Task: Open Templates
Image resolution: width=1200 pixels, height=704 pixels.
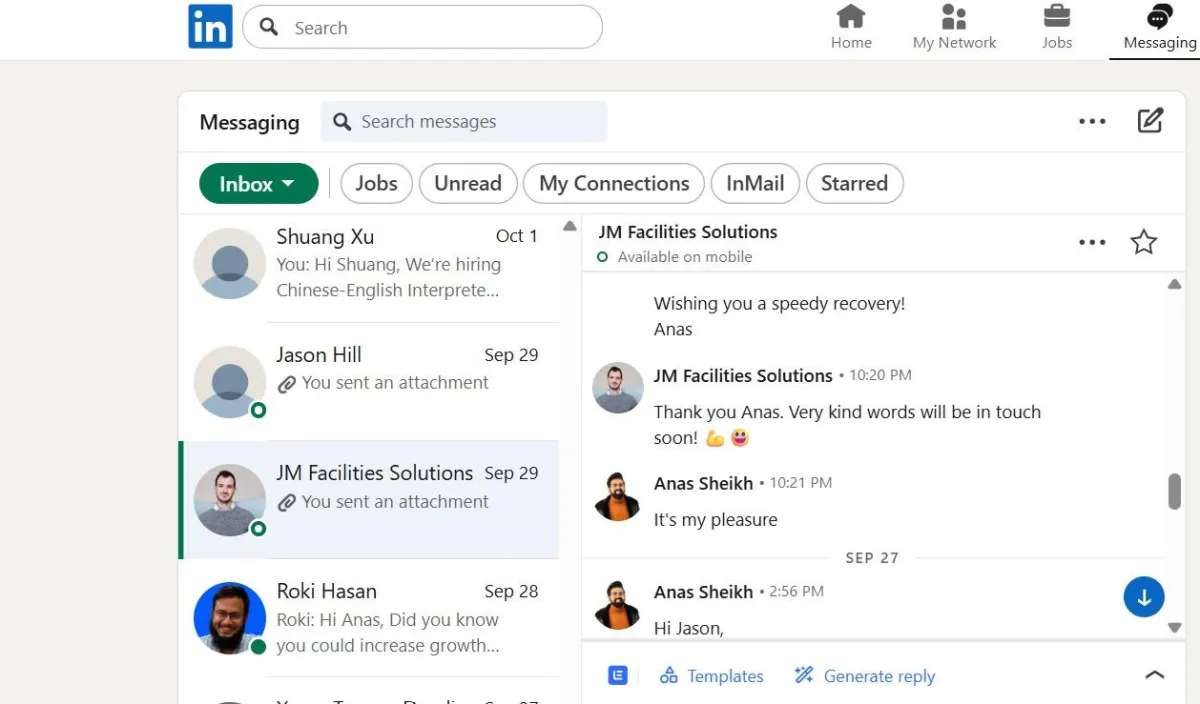Action: pos(712,676)
